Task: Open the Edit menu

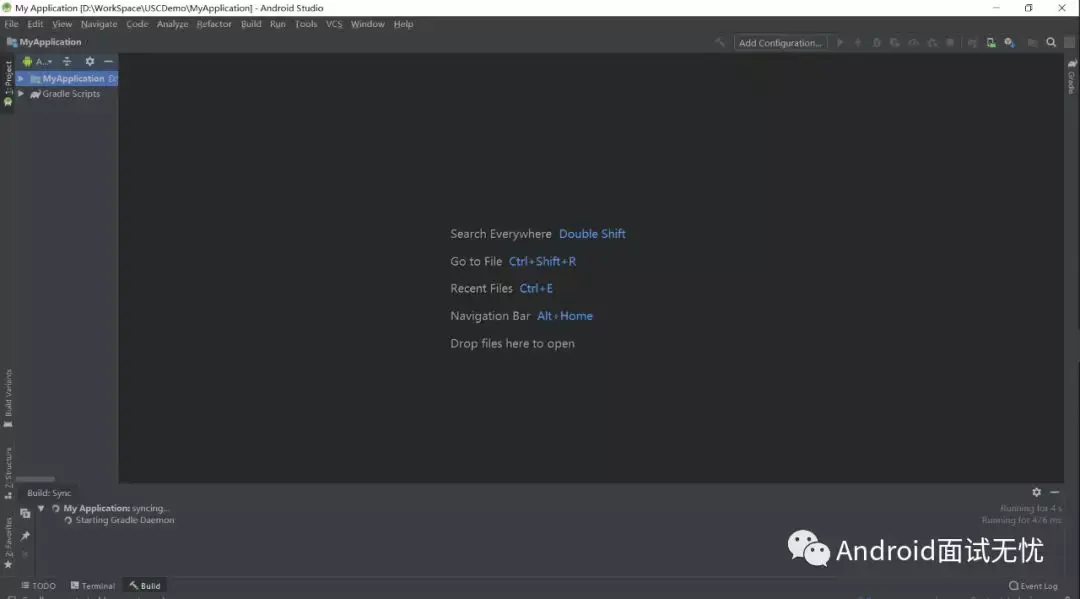Action: pos(35,24)
